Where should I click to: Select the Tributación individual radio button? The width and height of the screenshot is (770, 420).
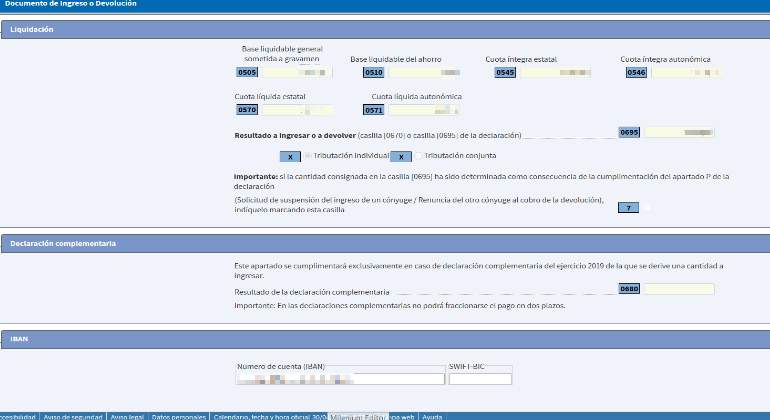pyautogui.click(x=307, y=156)
